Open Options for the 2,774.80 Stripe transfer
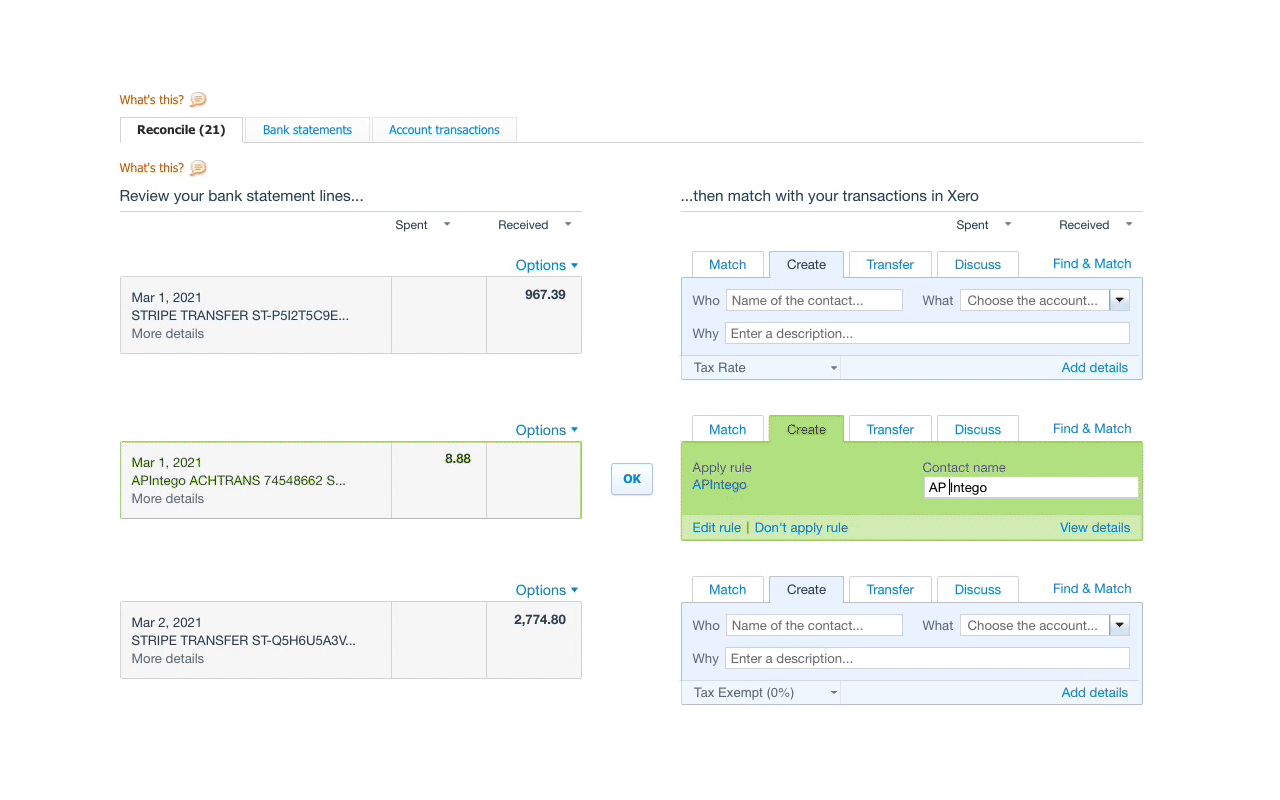Viewport: 1280px width, 800px height. pos(547,590)
